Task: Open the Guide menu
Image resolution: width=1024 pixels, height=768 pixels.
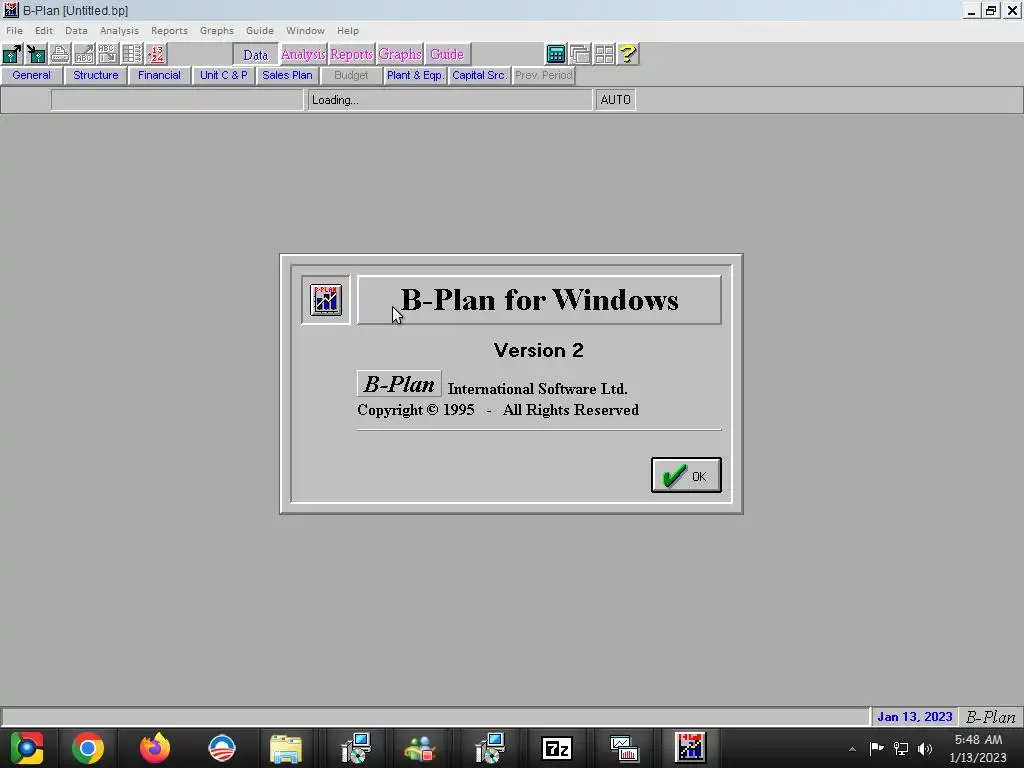Action: 260,31
